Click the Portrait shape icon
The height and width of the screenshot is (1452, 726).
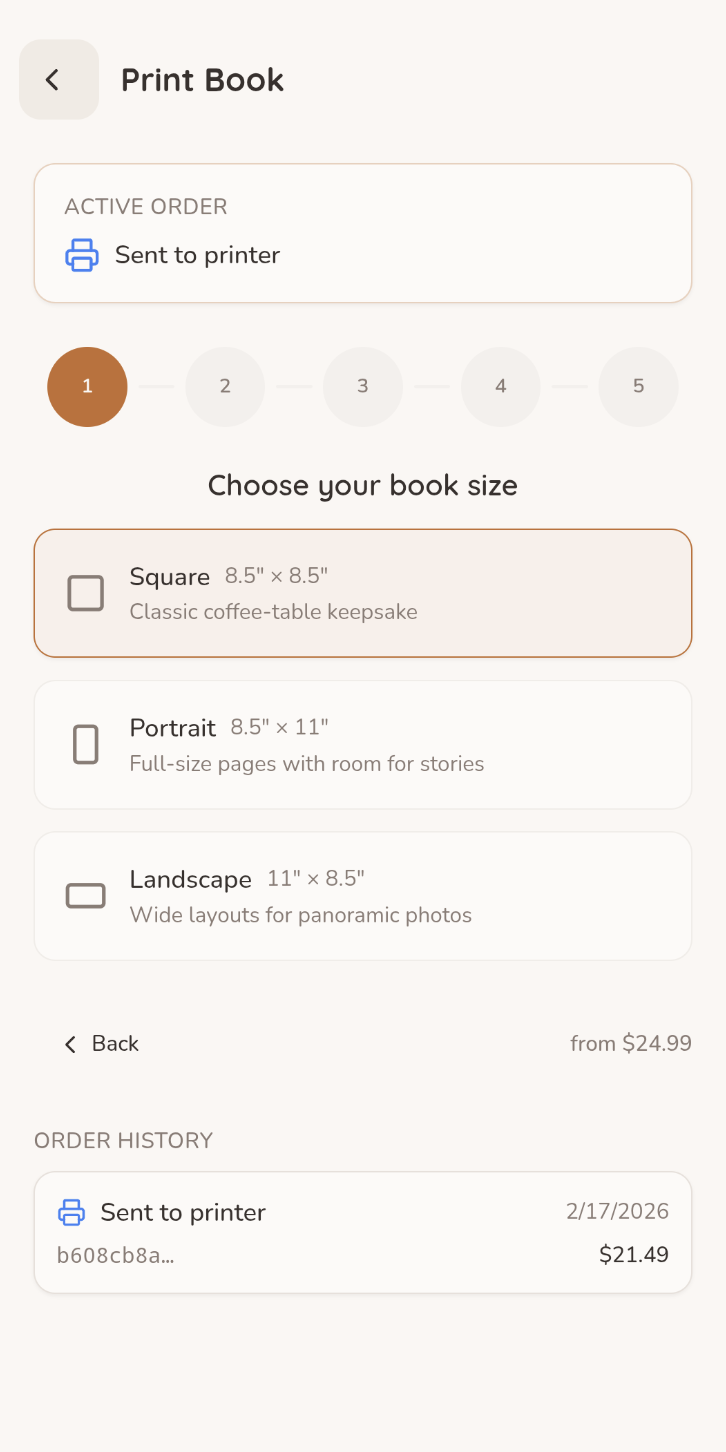pos(85,745)
